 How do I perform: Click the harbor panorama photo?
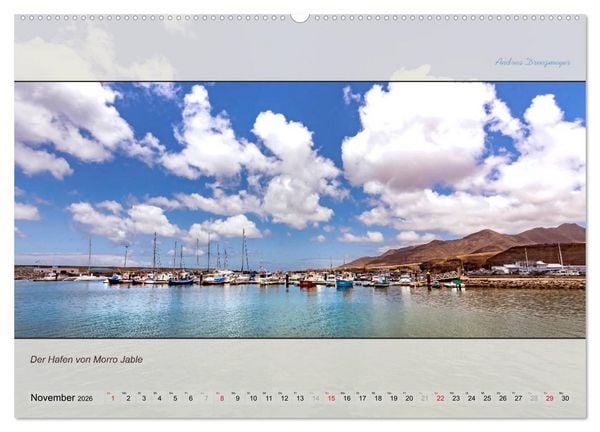[x=300, y=210]
